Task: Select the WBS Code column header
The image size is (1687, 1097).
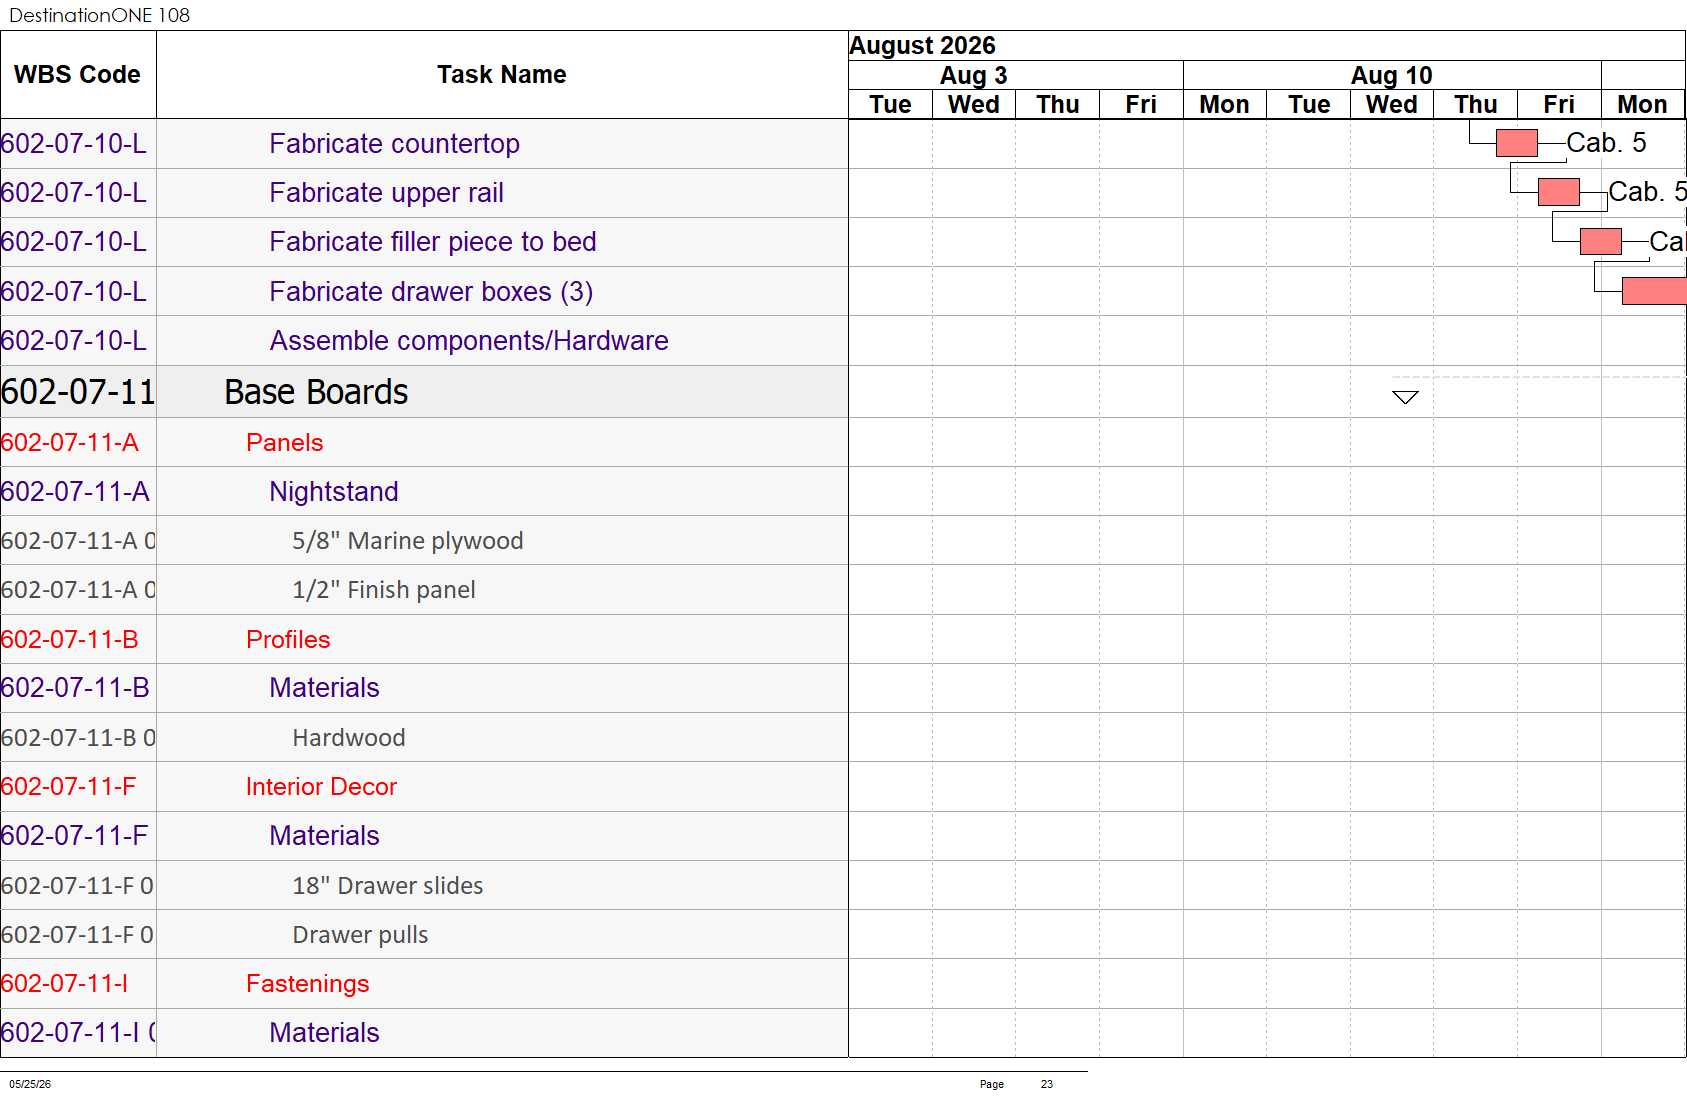Action: click(x=78, y=75)
